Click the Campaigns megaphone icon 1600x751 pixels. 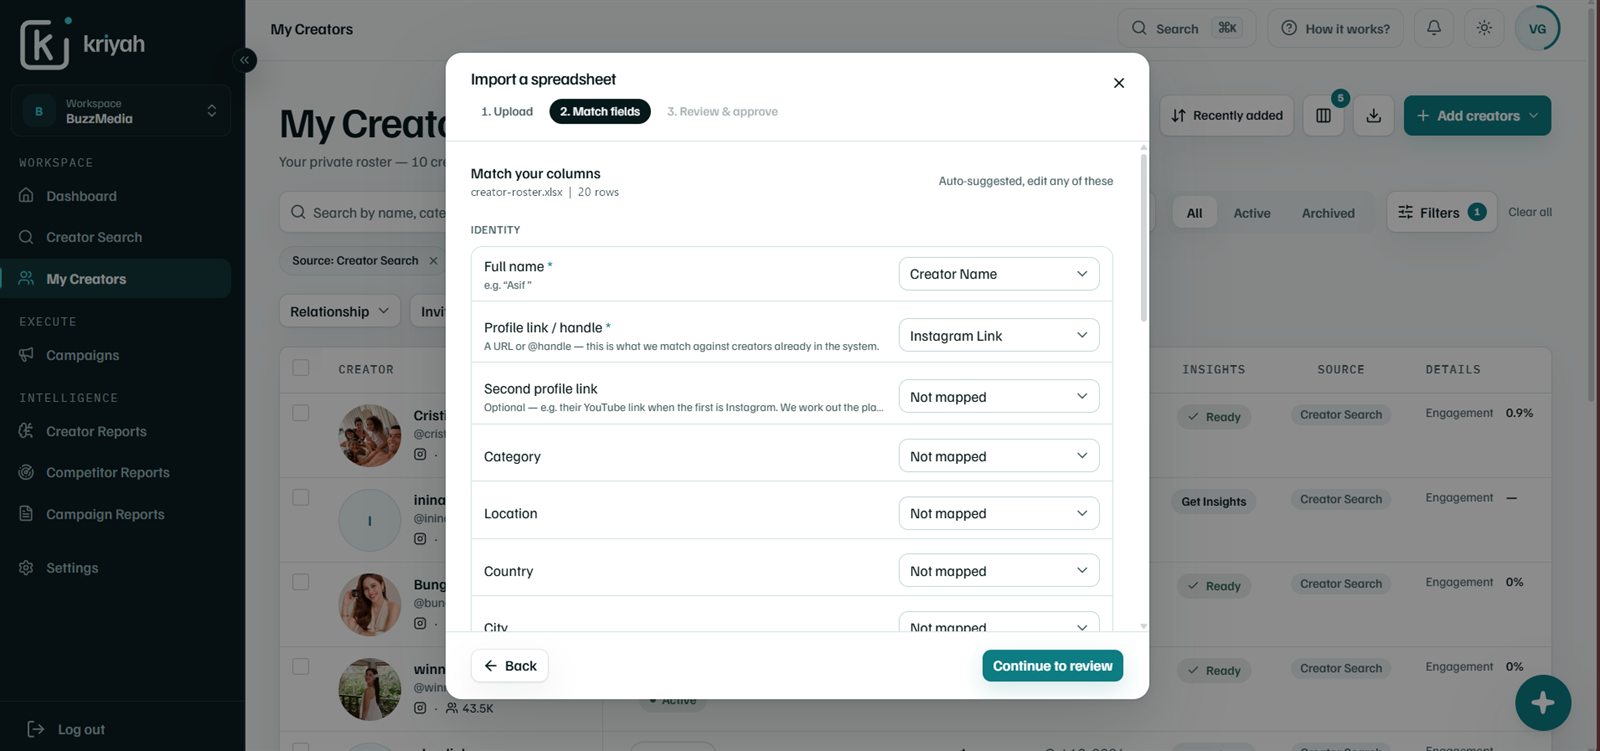[x=26, y=355]
